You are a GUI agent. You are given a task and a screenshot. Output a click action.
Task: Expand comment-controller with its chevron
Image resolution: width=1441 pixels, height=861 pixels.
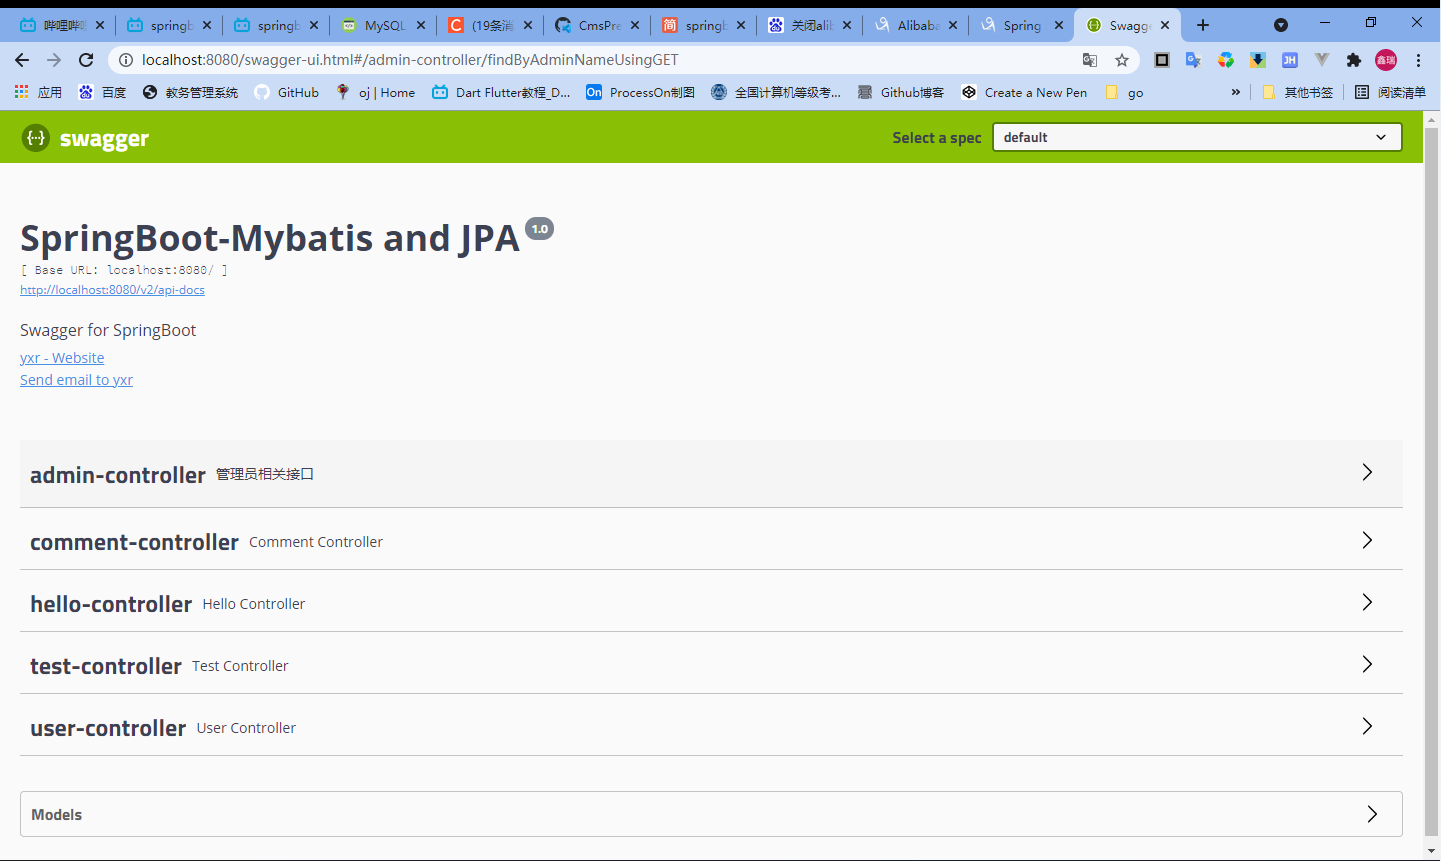click(x=1367, y=540)
